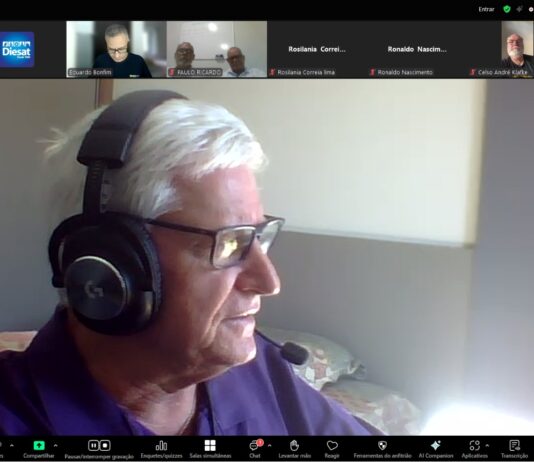The width and height of the screenshot is (534, 462).
Task: Pause the recording with the pause icon
Action: pyautogui.click(x=93, y=445)
